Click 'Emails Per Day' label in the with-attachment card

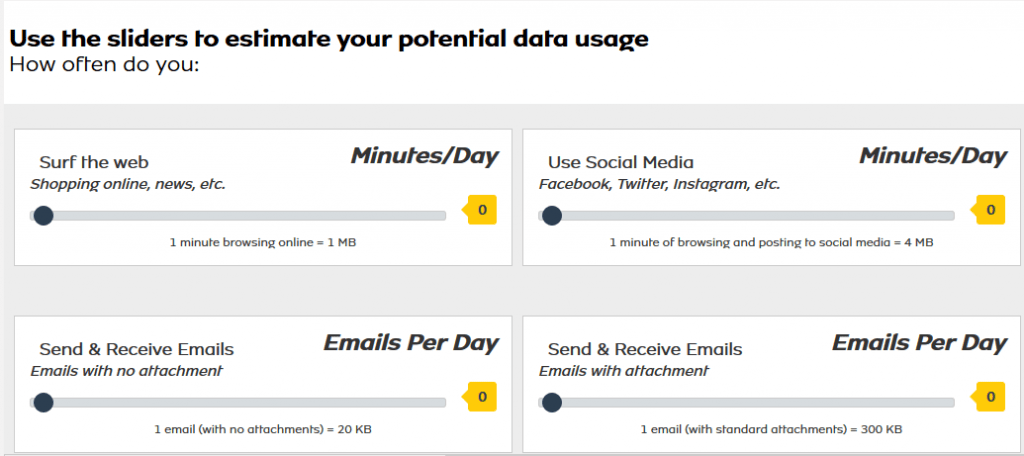pos(919,343)
